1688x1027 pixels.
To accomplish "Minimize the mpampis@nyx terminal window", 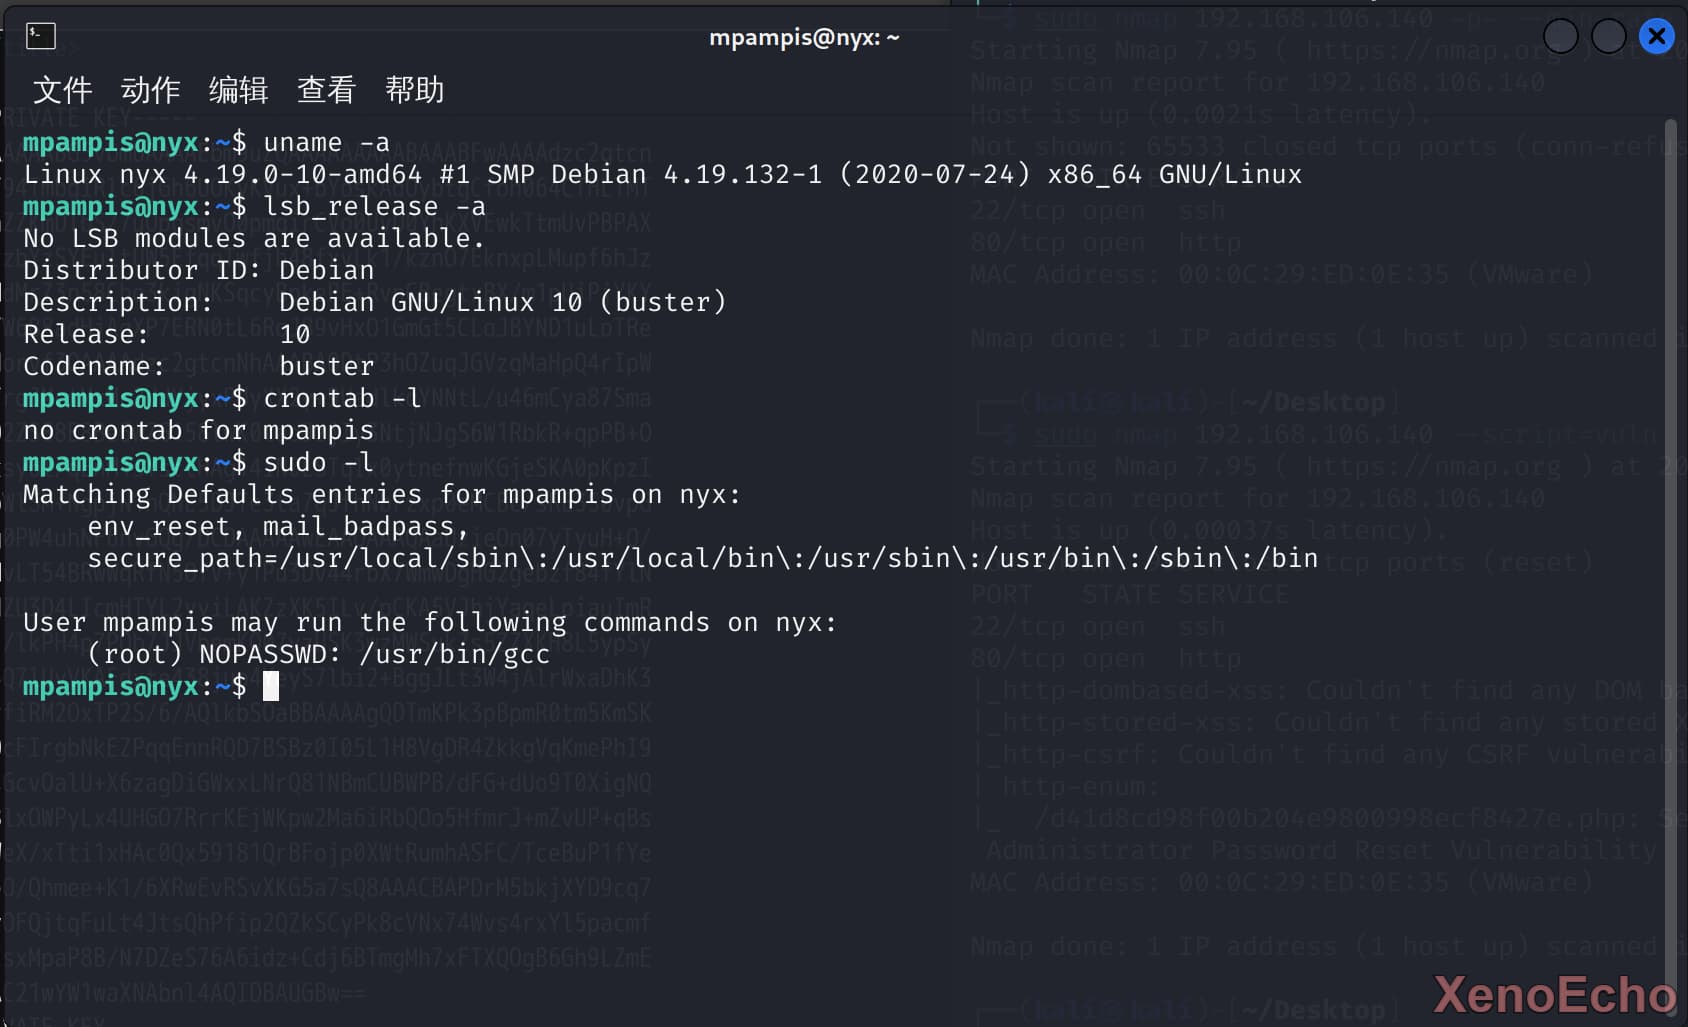I will [x=1561, y=37].
